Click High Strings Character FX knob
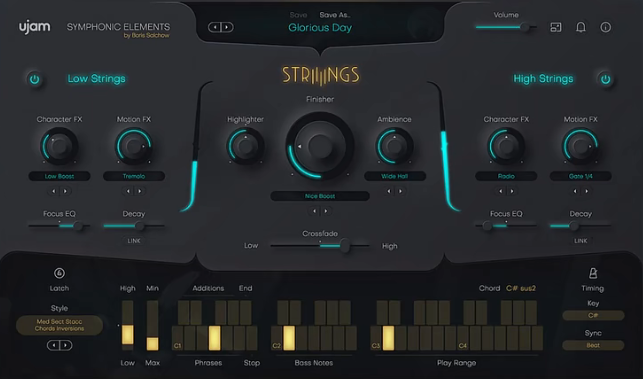This screenshot has height=379, width=643. pyautogui.click(x=506, y=146)
